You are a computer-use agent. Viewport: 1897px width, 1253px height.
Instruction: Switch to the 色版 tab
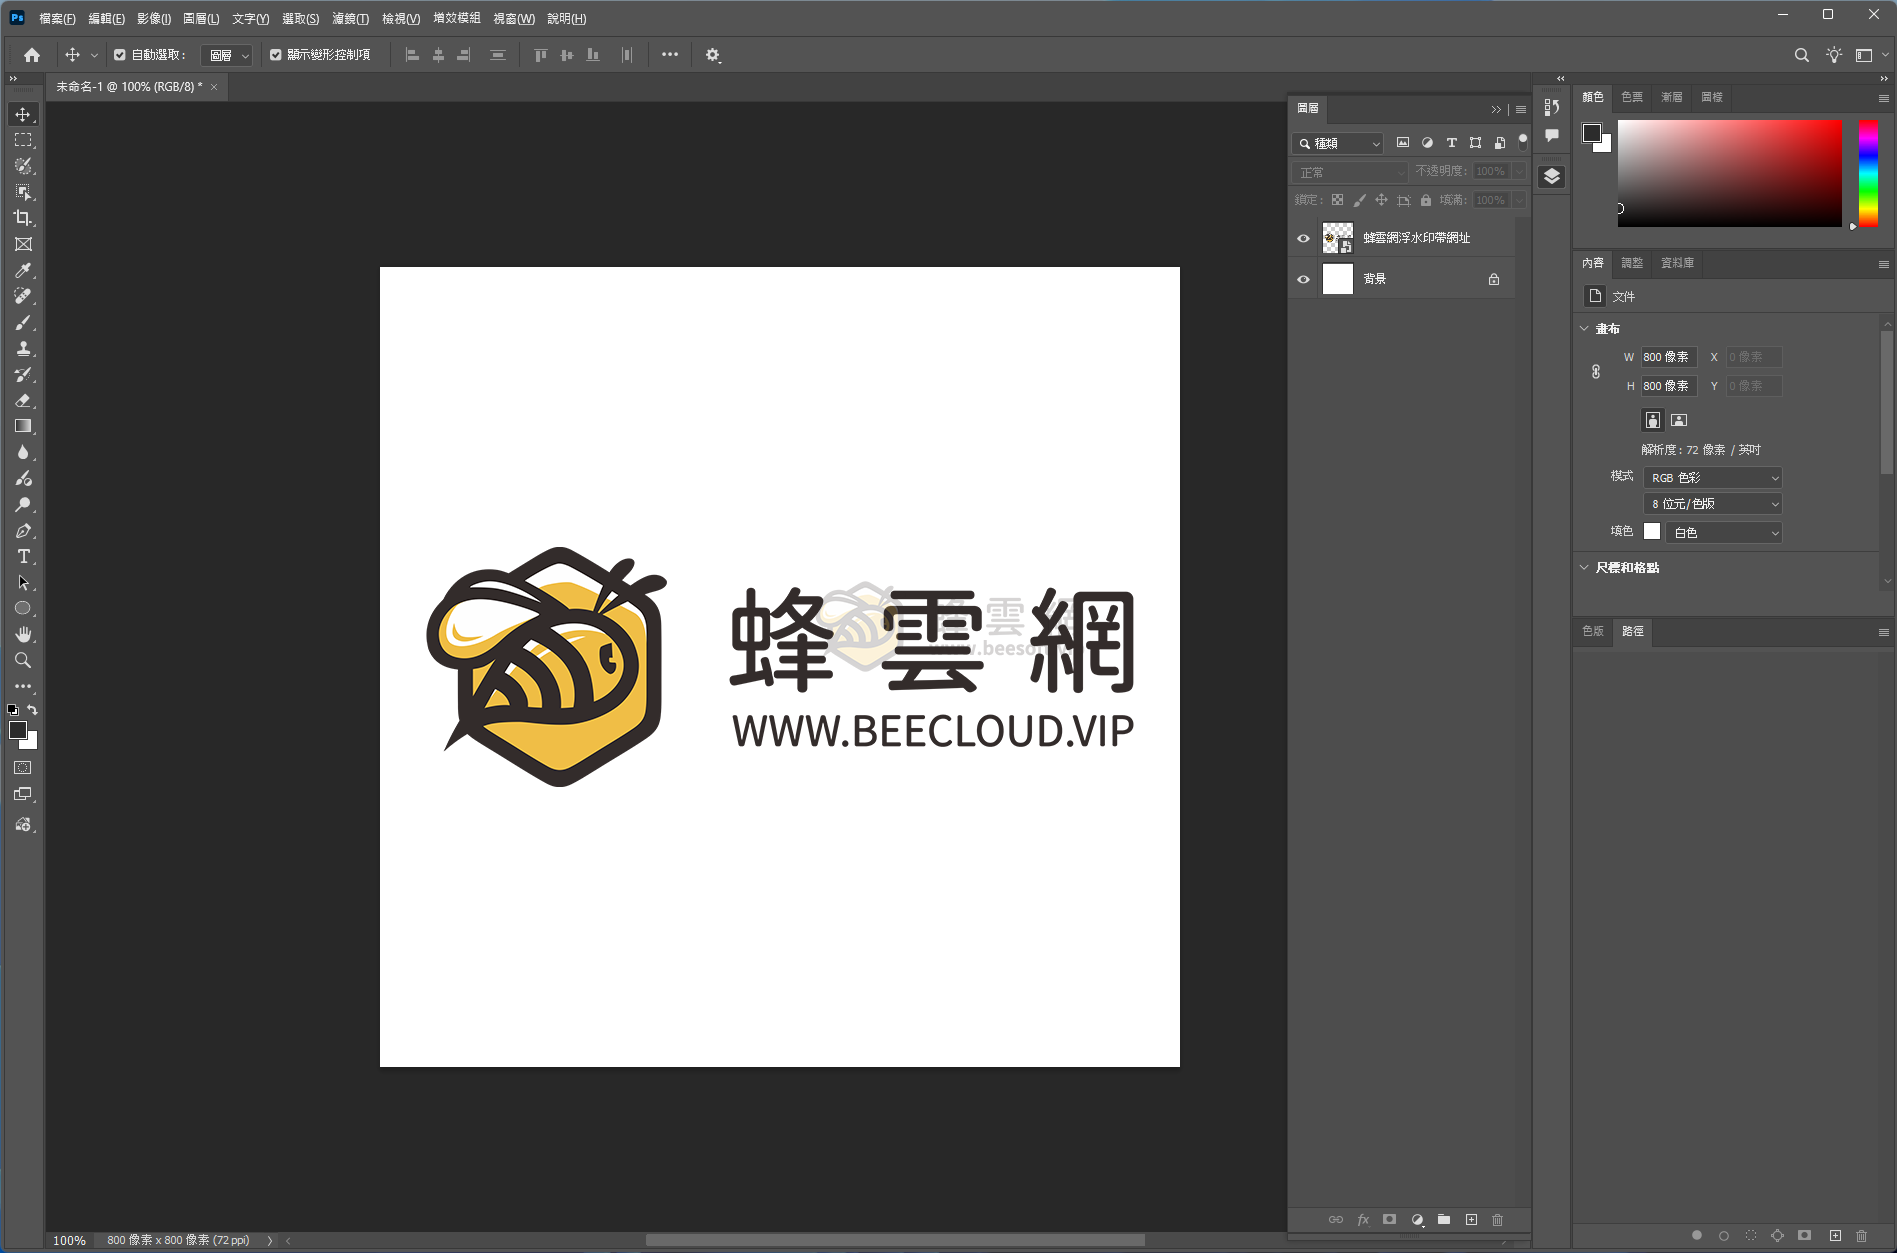click(1593, 631)
